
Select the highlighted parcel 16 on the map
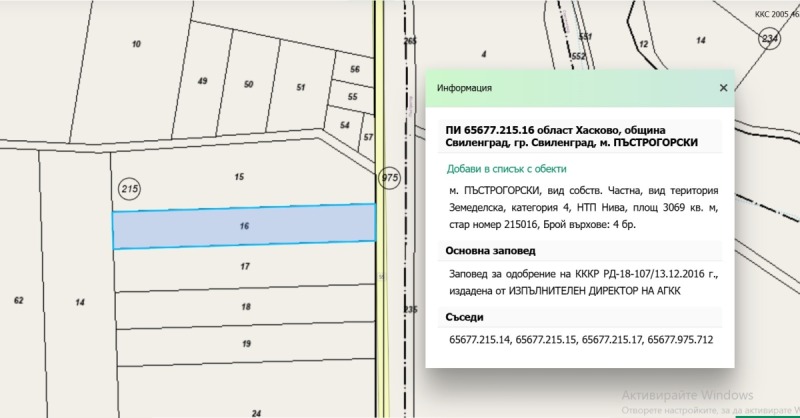click(x=244, y=227)
